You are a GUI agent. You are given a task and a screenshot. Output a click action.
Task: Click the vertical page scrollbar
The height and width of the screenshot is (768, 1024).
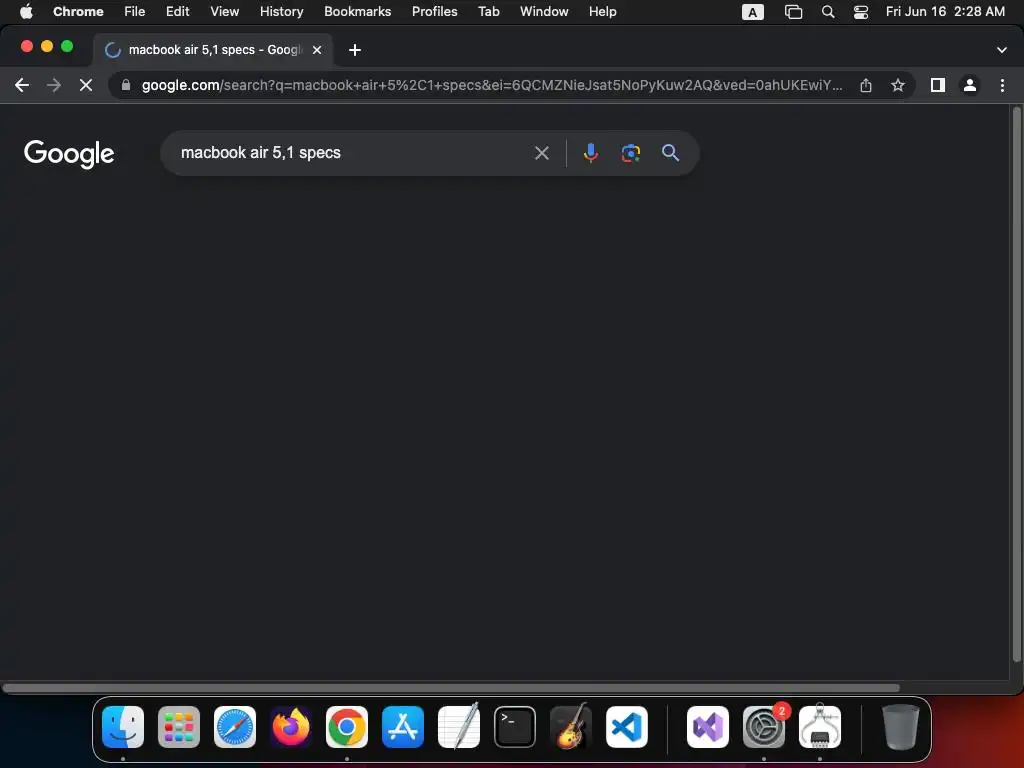tap(1016, 384)
